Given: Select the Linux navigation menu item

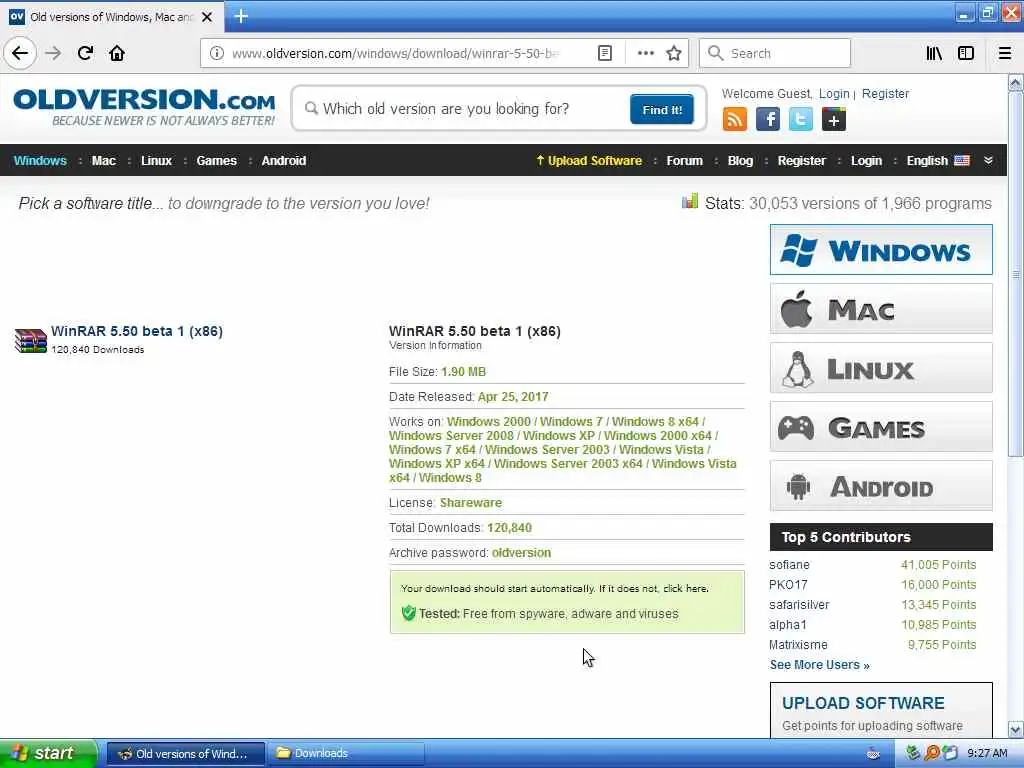Looking at the screenshot, I should tap(156, 160).
